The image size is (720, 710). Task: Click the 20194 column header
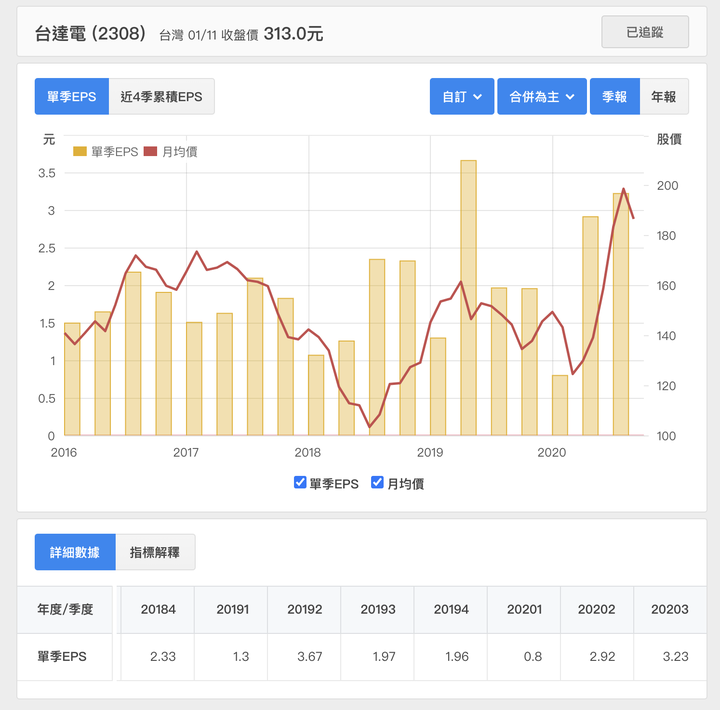coord(451,609)
